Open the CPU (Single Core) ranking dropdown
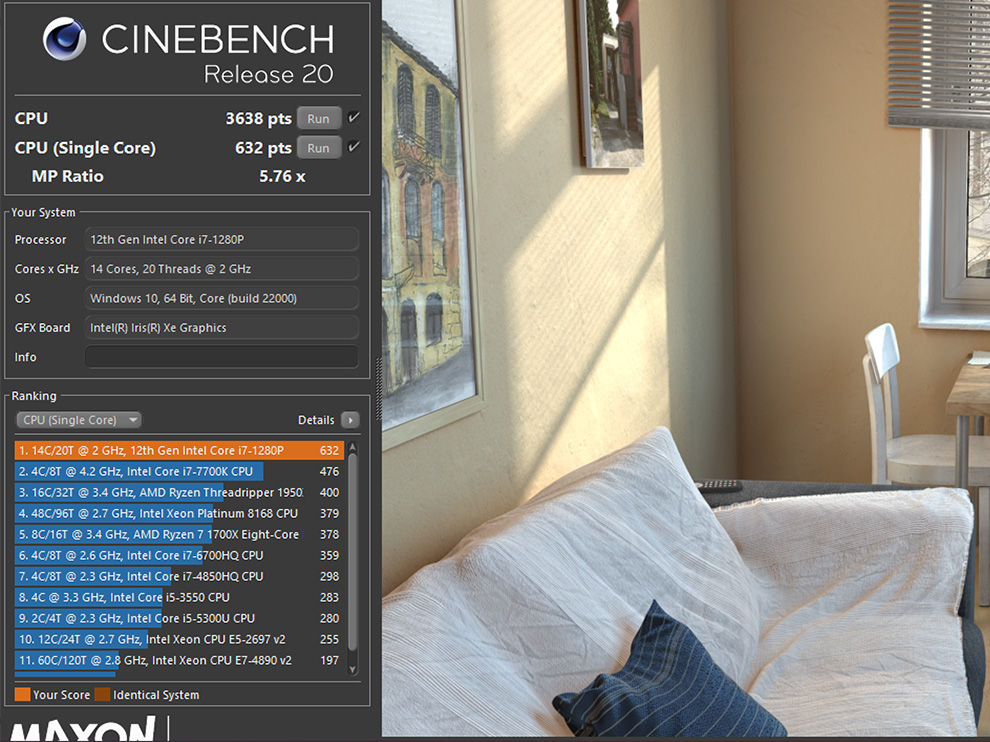 click(x=78, y=420)
